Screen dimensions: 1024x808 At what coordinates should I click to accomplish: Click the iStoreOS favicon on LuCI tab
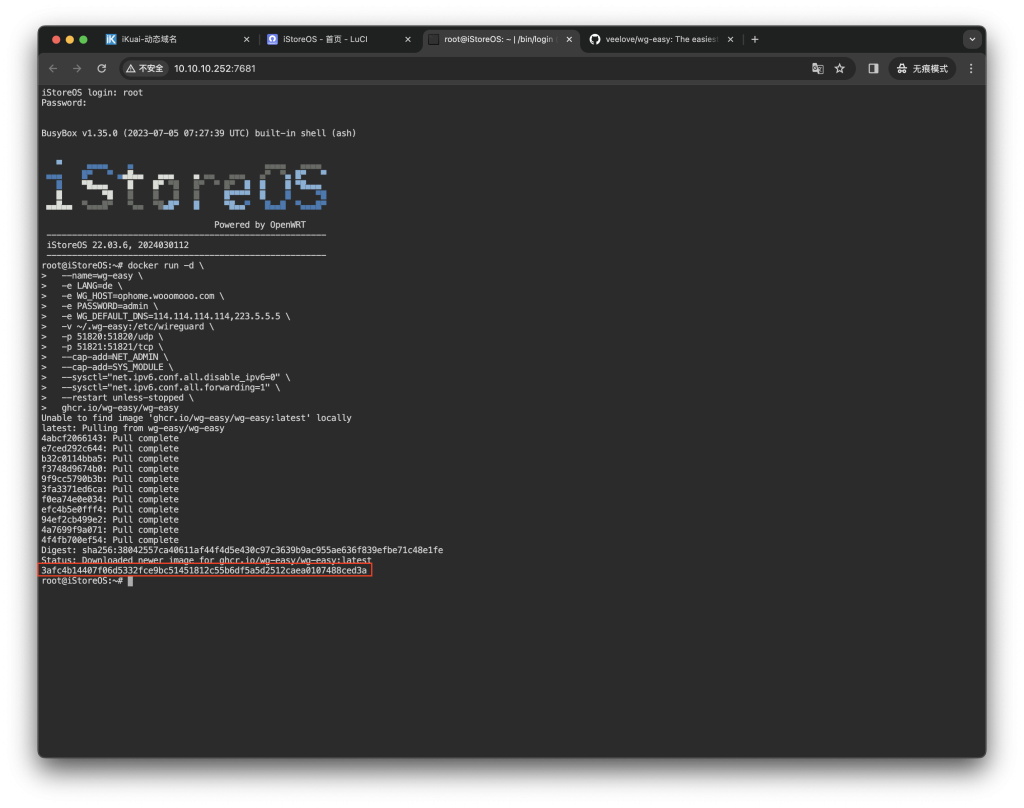tap(272, 39)
